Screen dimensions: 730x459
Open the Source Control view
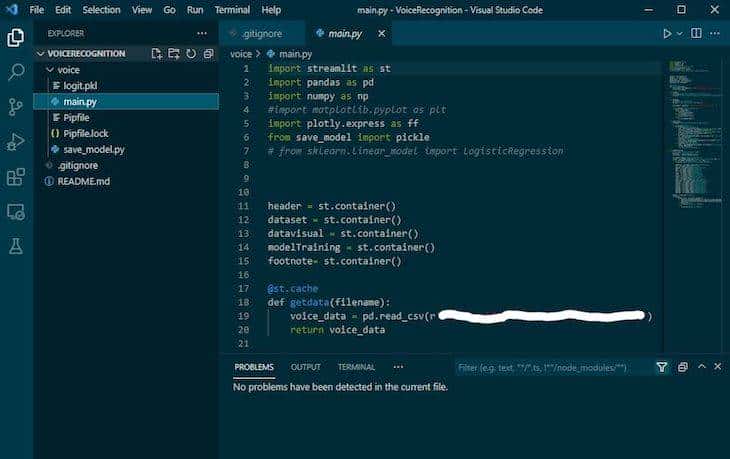15,107
